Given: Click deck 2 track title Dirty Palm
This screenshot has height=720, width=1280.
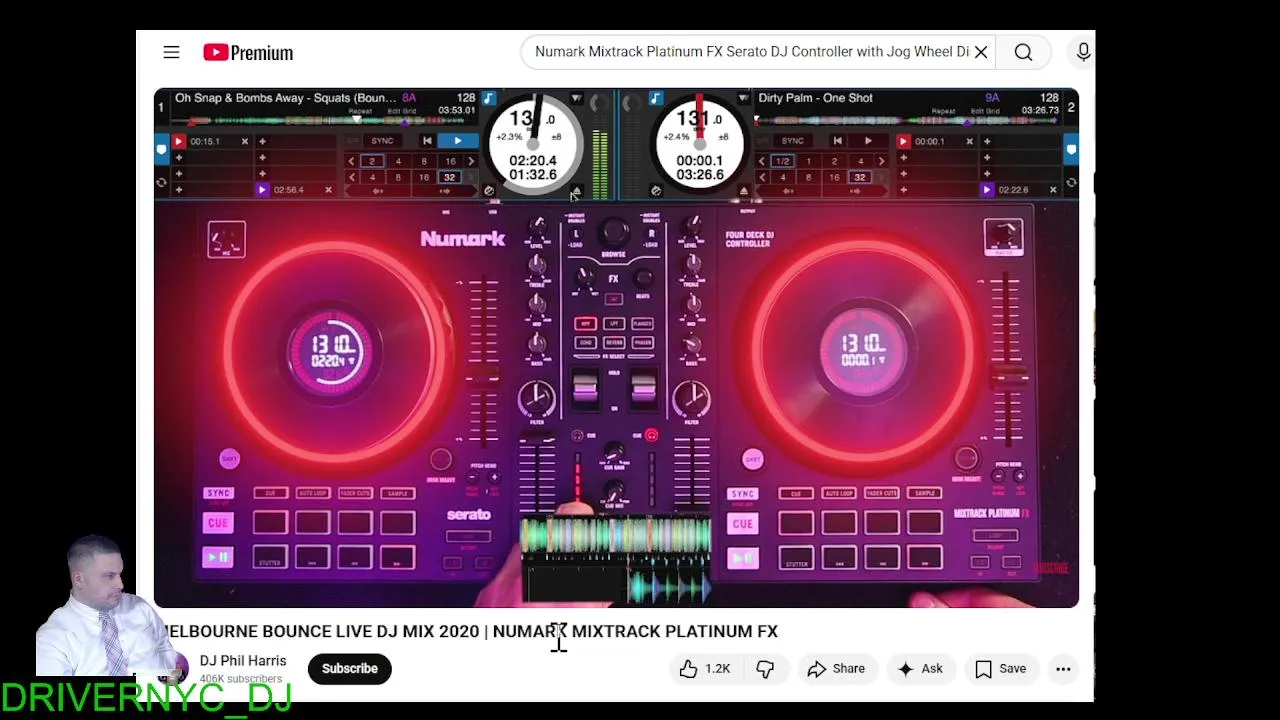Looking at the screenshot, I should click(x=816, y=98).
